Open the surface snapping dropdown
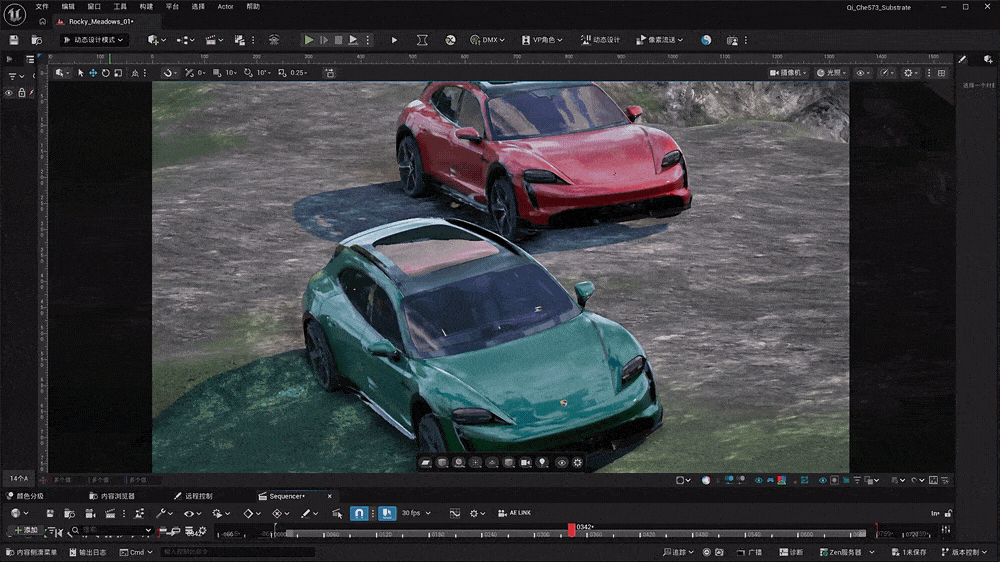Image resolution: width=1000 pixels, height=562 pixels. pos(169,73)
